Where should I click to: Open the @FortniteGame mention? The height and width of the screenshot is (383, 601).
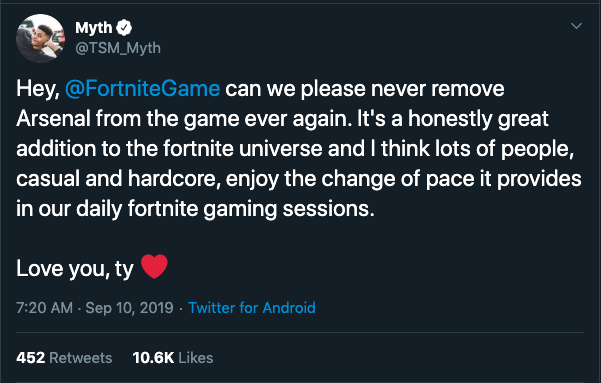click(143, 89)
